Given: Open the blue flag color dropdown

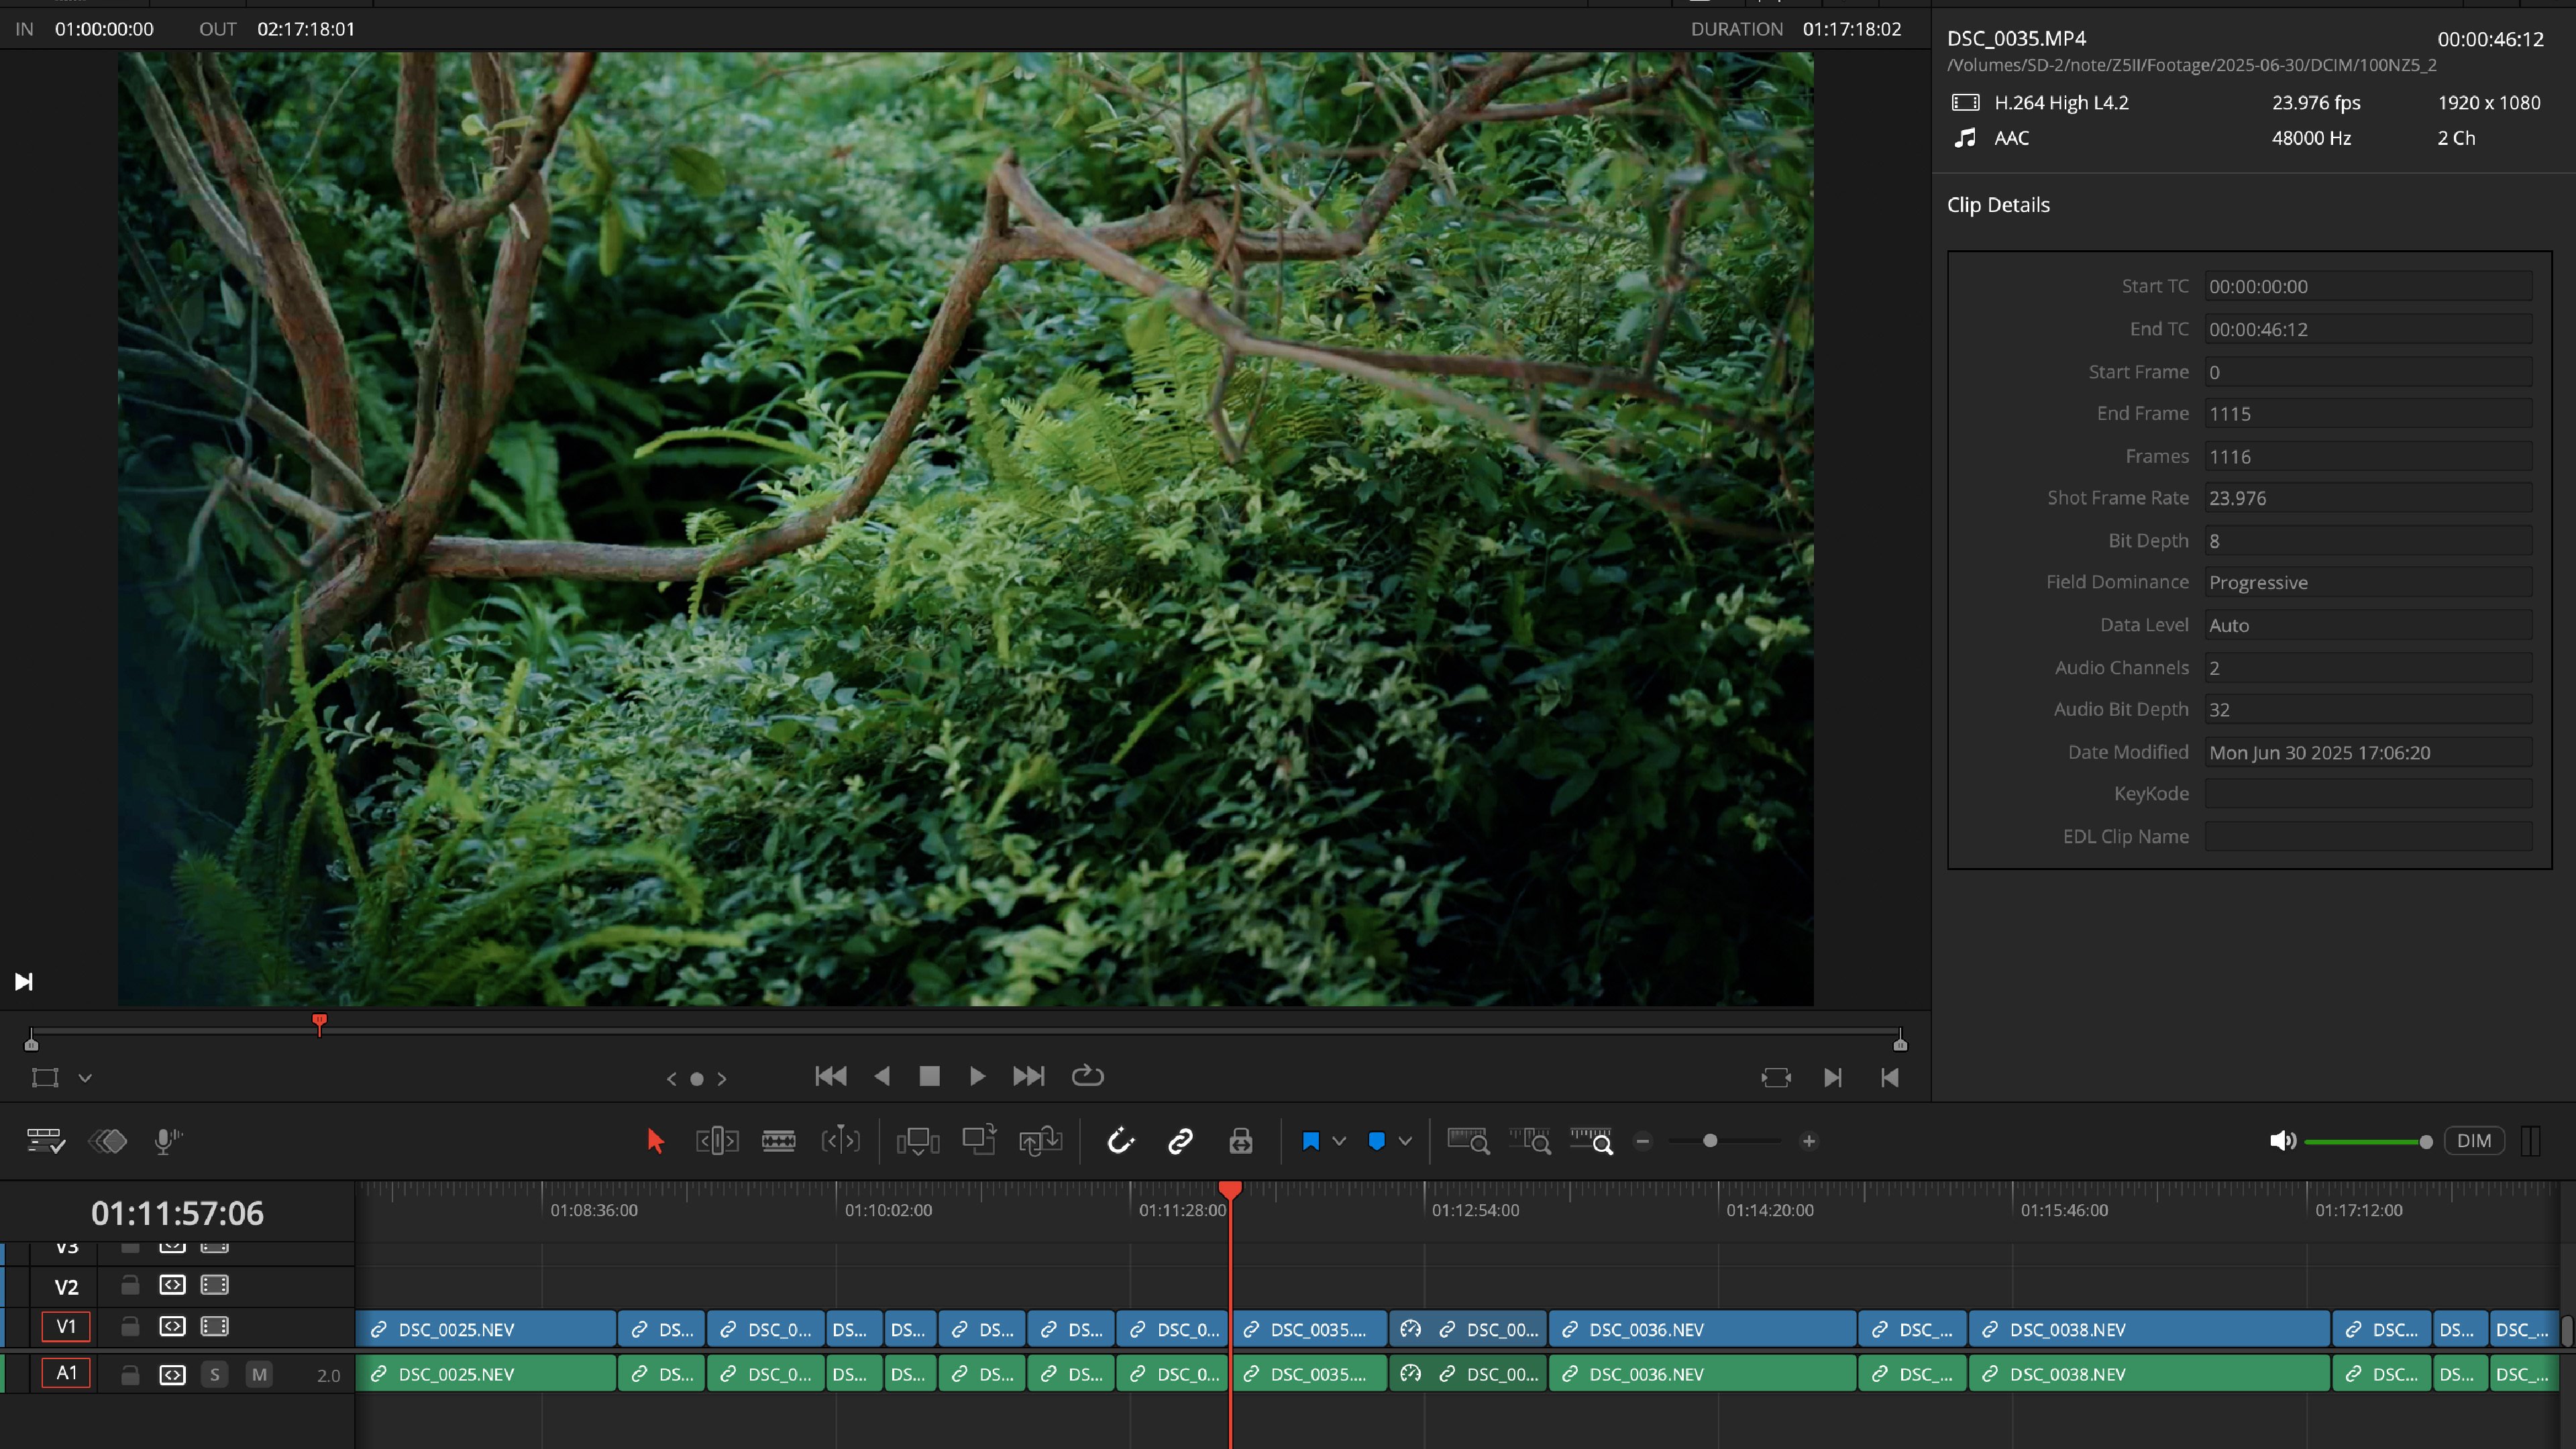Looking at the screenshot, I should 1339,1141.
